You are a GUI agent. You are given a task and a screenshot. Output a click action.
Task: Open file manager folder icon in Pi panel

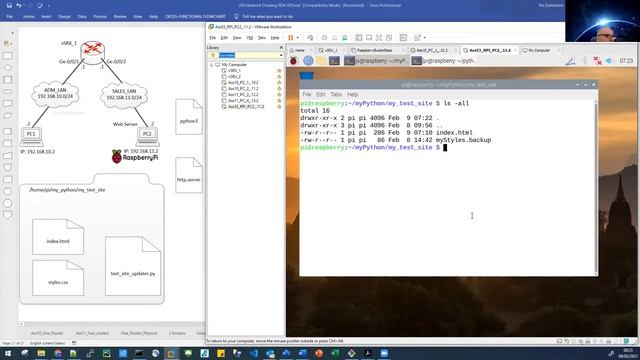[321, 61]
